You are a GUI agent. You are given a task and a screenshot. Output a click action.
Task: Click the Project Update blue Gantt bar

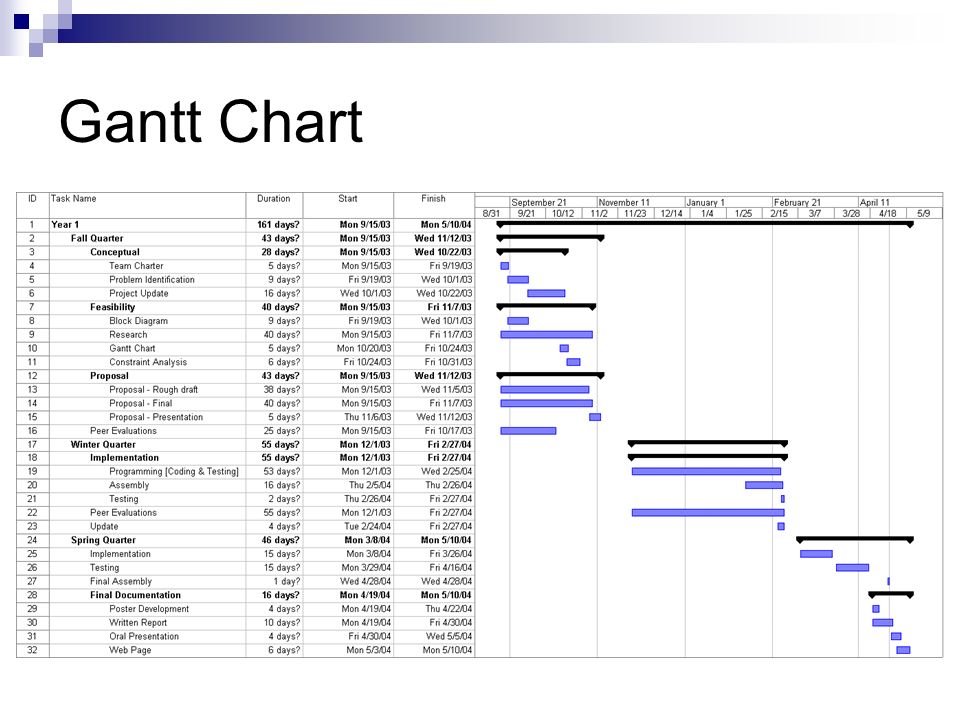click(x=546, y=293)
